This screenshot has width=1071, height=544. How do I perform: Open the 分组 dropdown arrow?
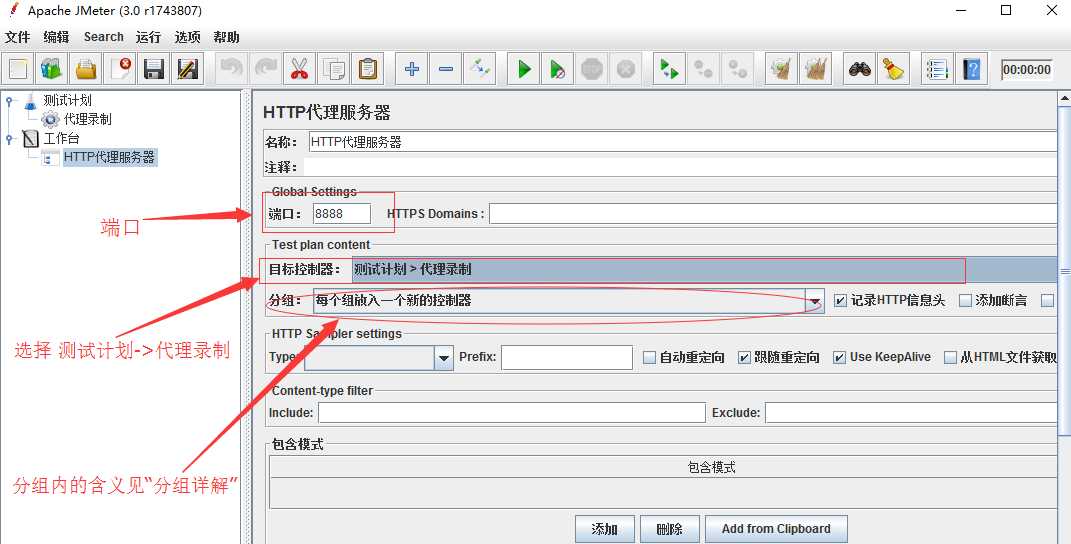click(816, 301)
